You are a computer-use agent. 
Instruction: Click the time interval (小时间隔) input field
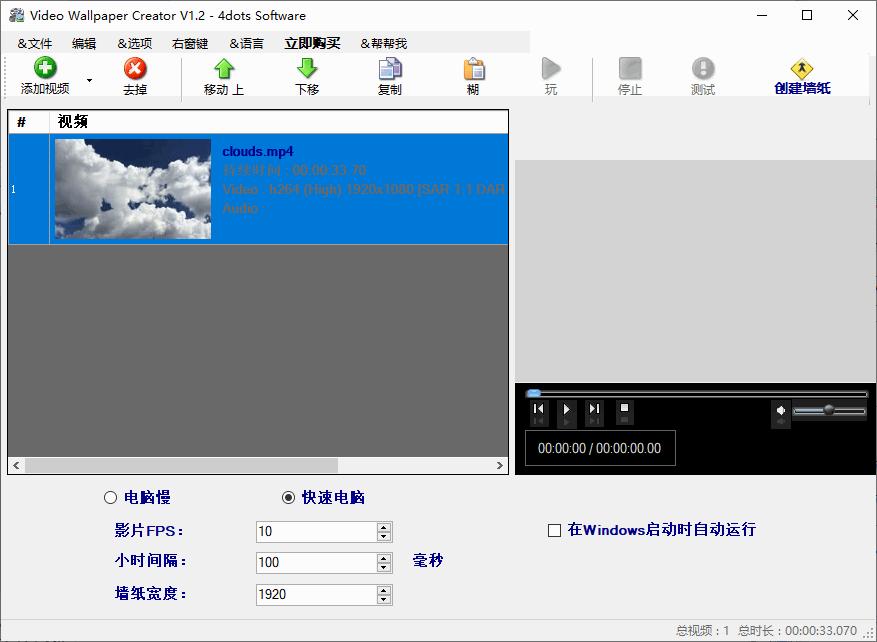tap(317, 562)
